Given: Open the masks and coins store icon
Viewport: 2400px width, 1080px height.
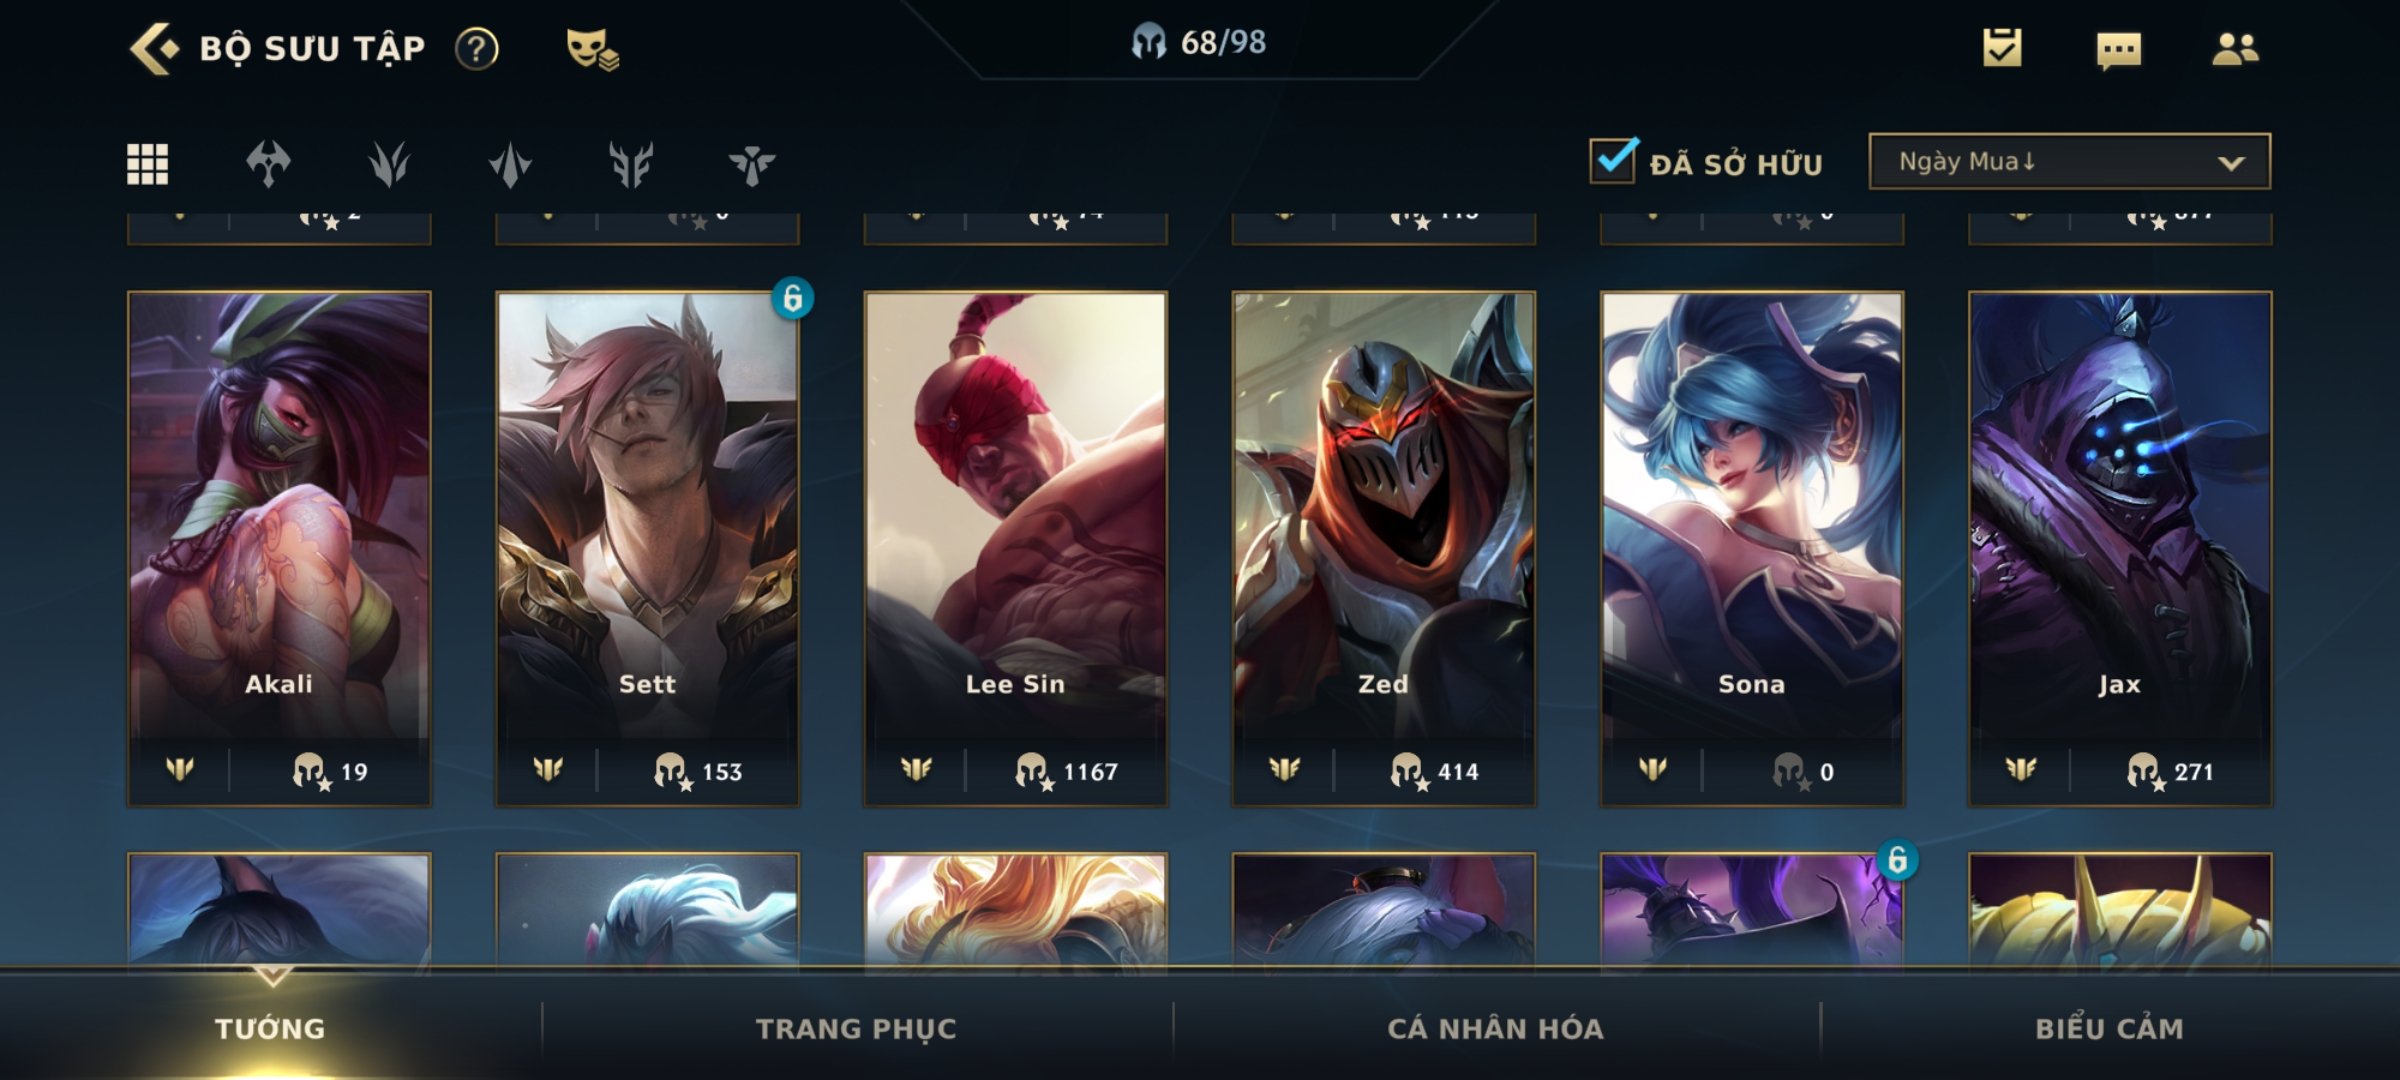Looking at the screenshot, I should (592, 48).
